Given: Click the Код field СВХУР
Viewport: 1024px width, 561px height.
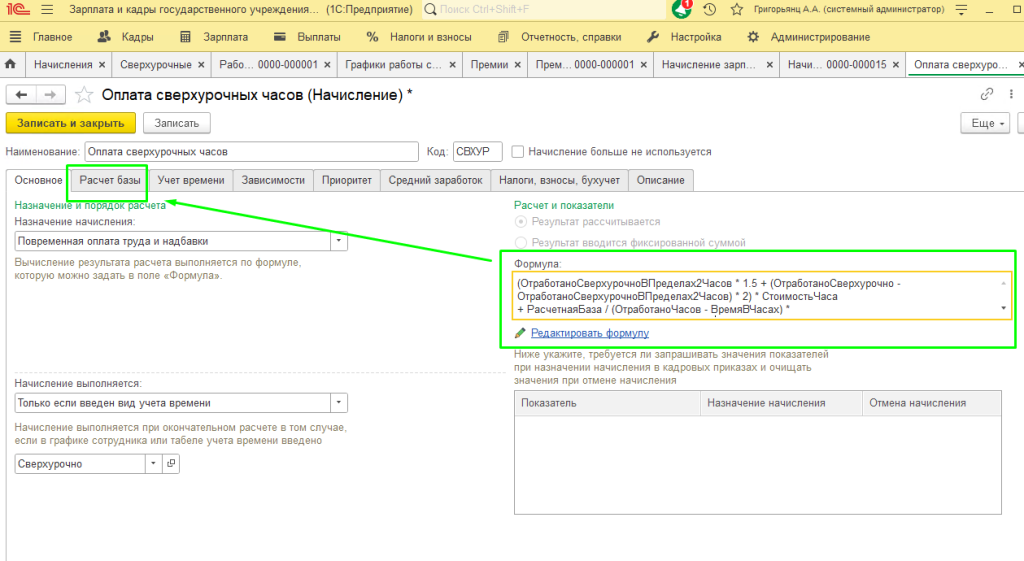Looking at the screenshot, I should click(477, 152).
